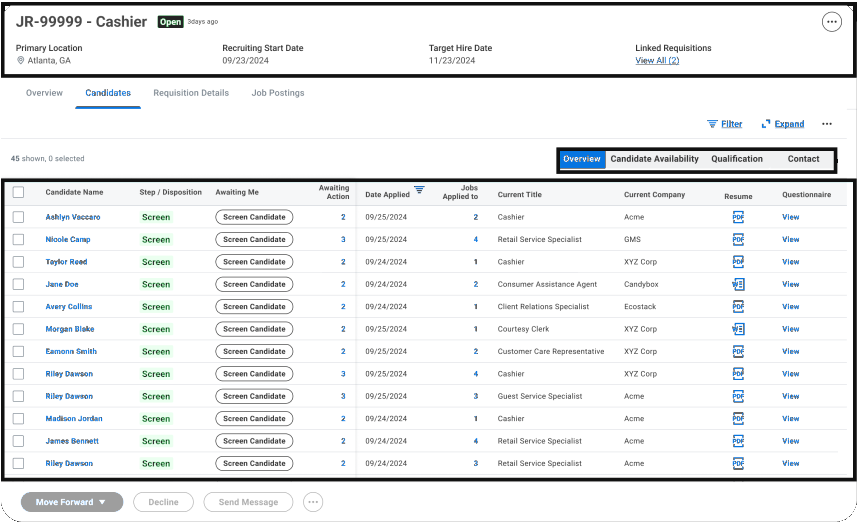Select the blue Overview view button
The width and height of the screenshot is (858, 524).
582,159
